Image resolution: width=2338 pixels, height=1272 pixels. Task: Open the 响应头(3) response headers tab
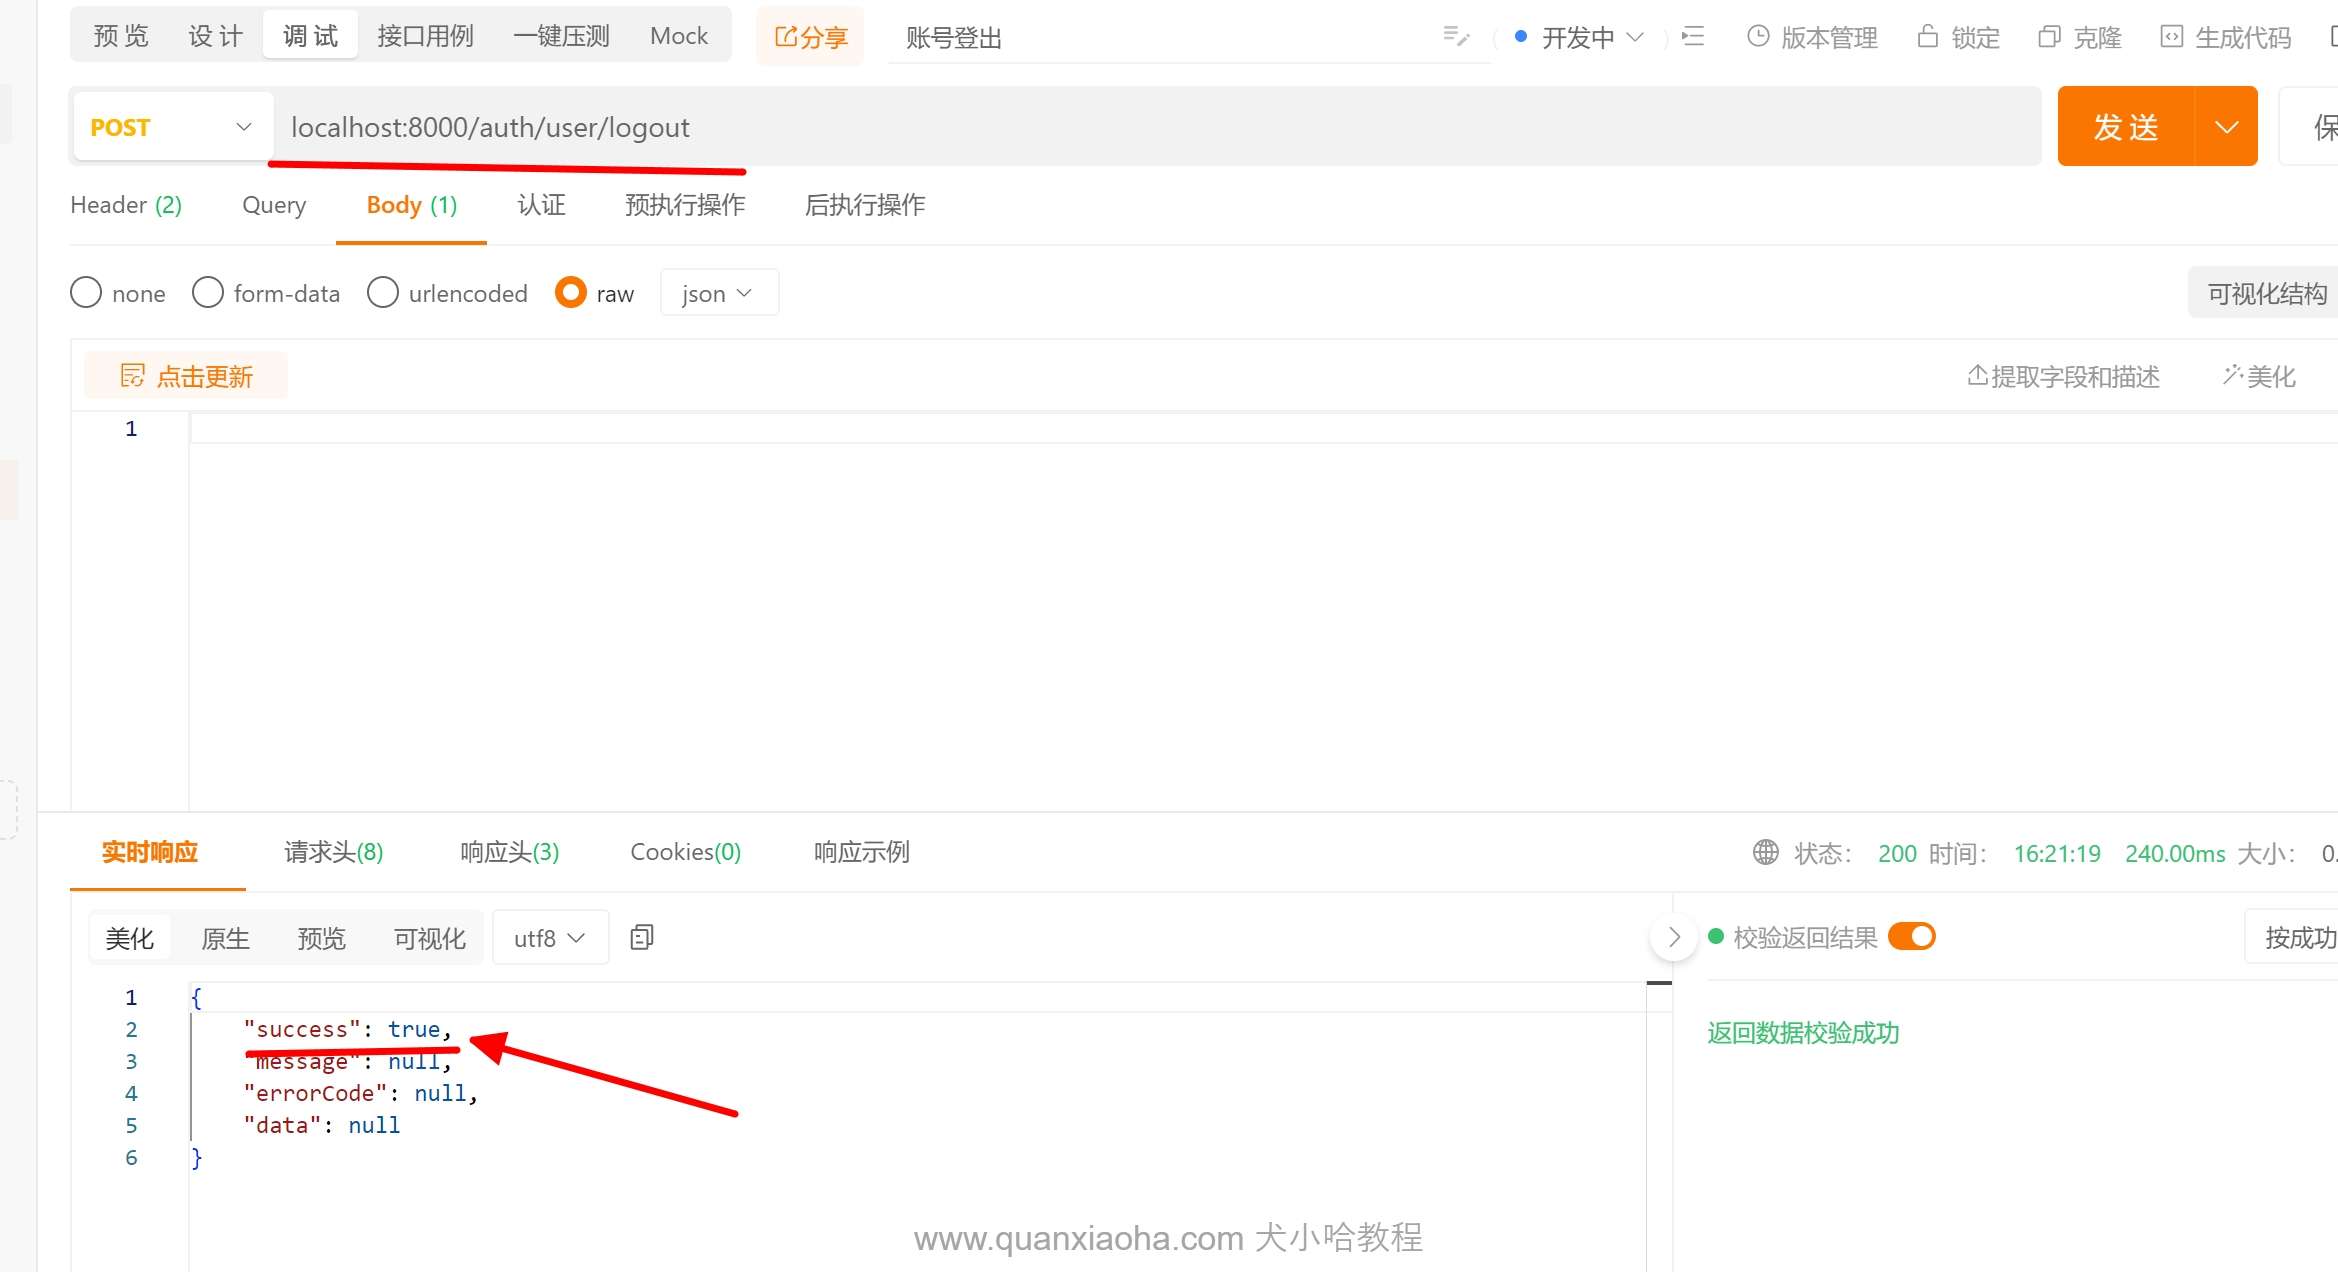[509, 852]
